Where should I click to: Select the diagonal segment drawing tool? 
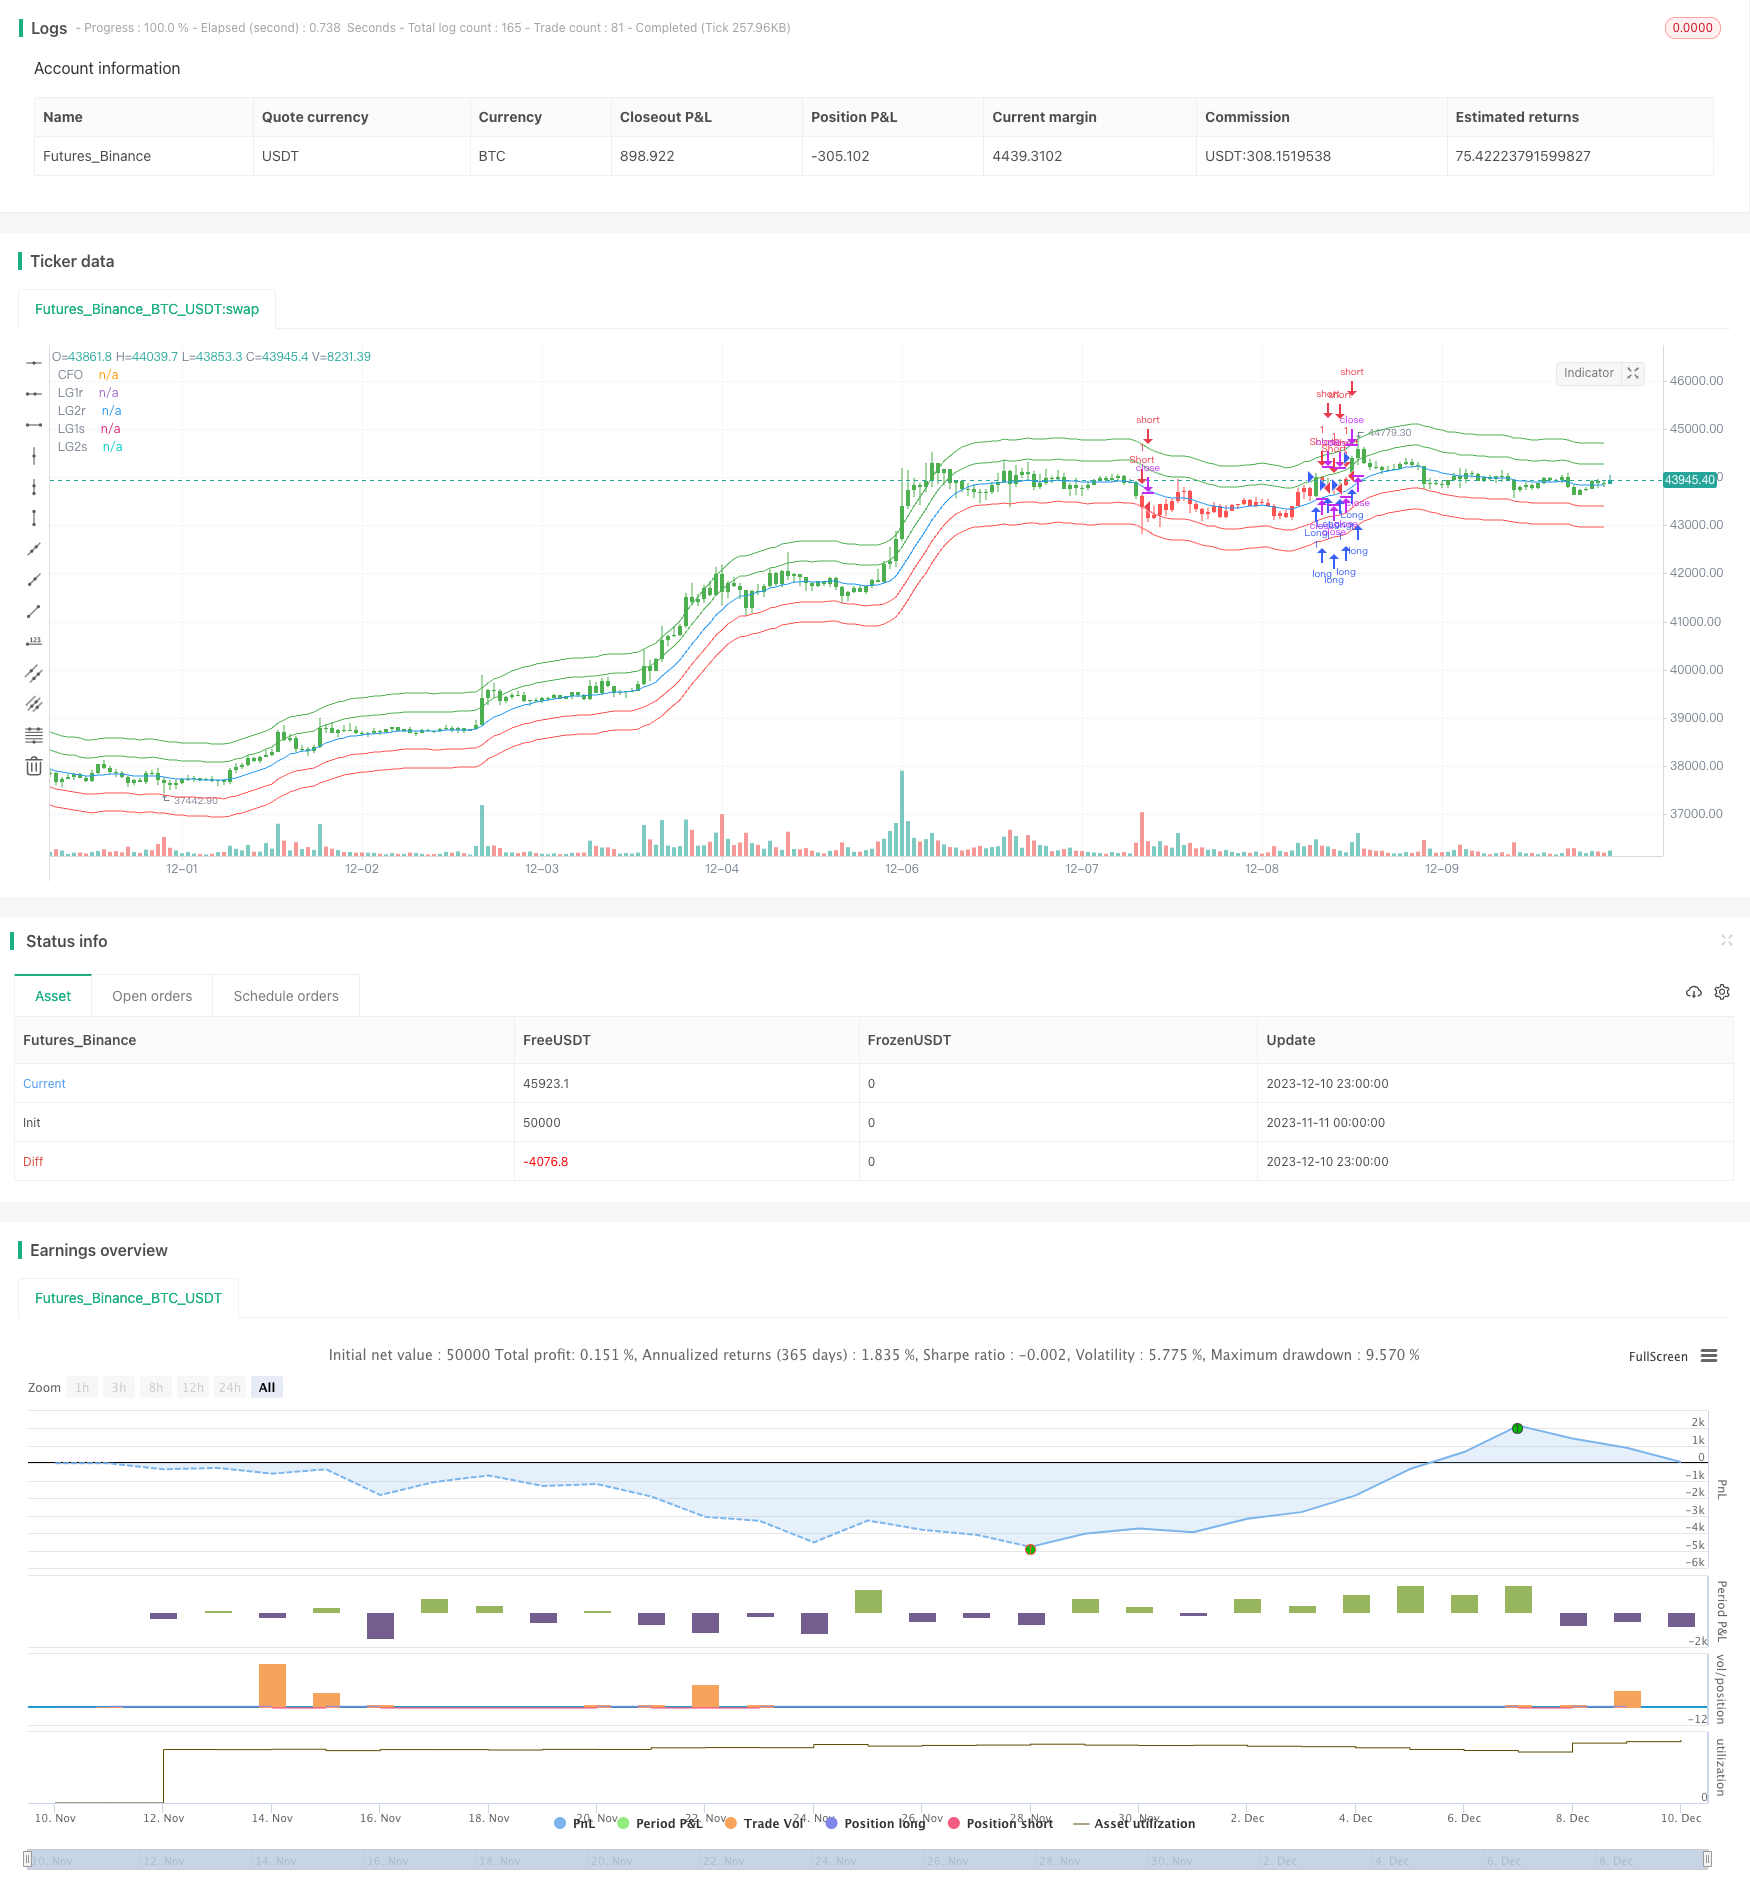click(34, 611)
